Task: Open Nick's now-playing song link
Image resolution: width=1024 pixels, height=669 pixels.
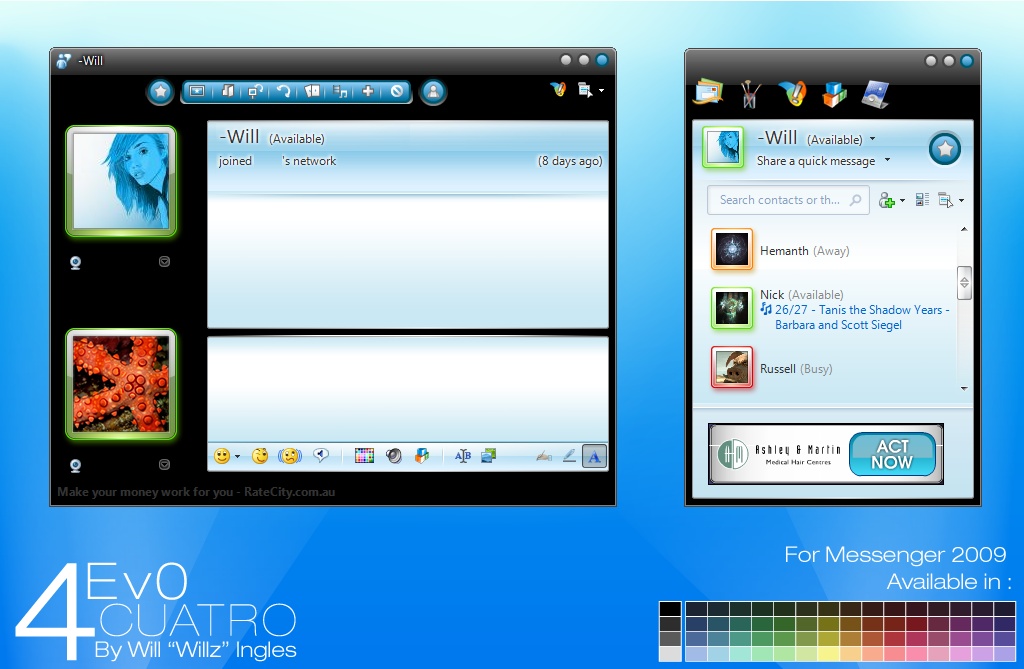Action: point(855,318)
